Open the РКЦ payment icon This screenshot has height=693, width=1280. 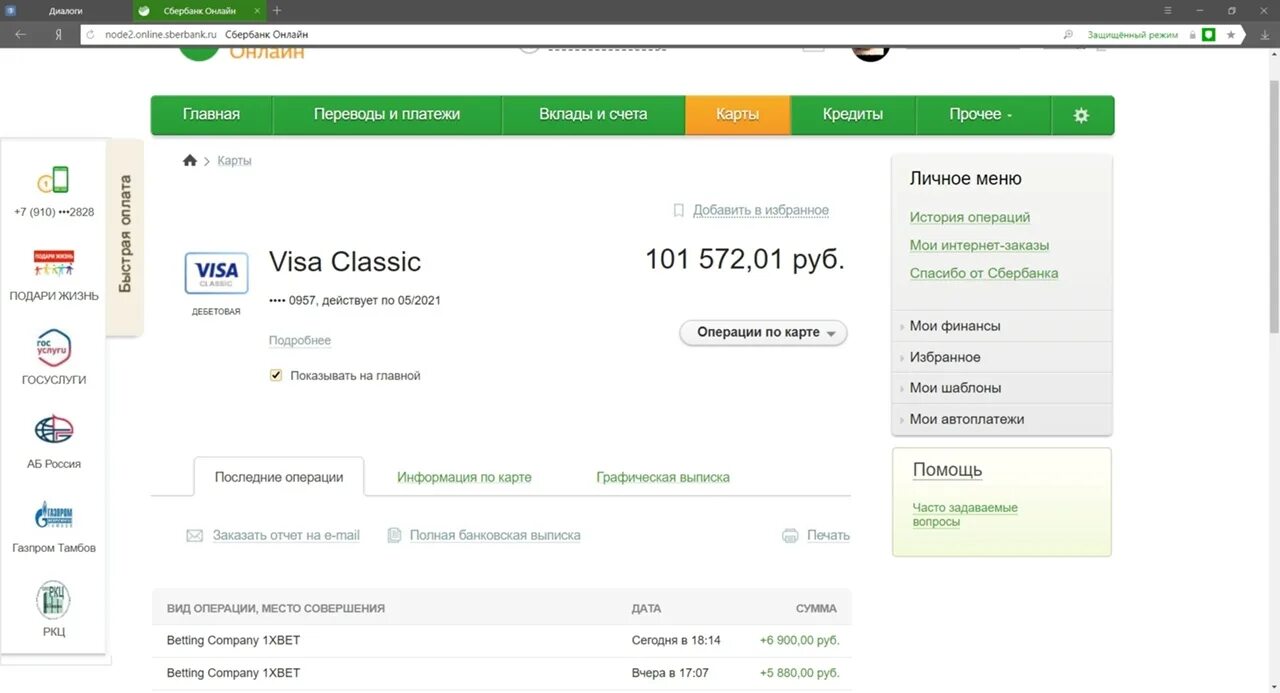coord(54,600)
